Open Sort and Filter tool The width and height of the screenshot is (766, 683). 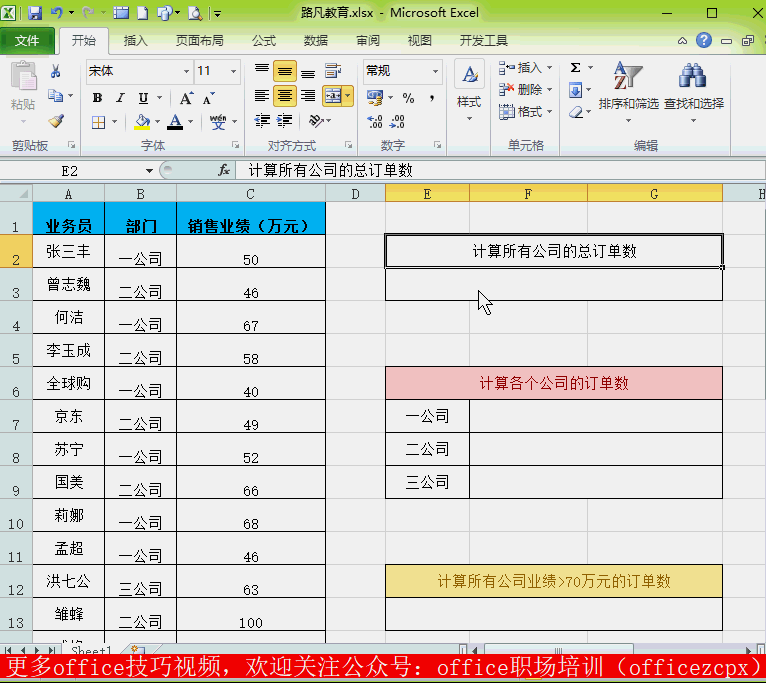pos(628,86)
